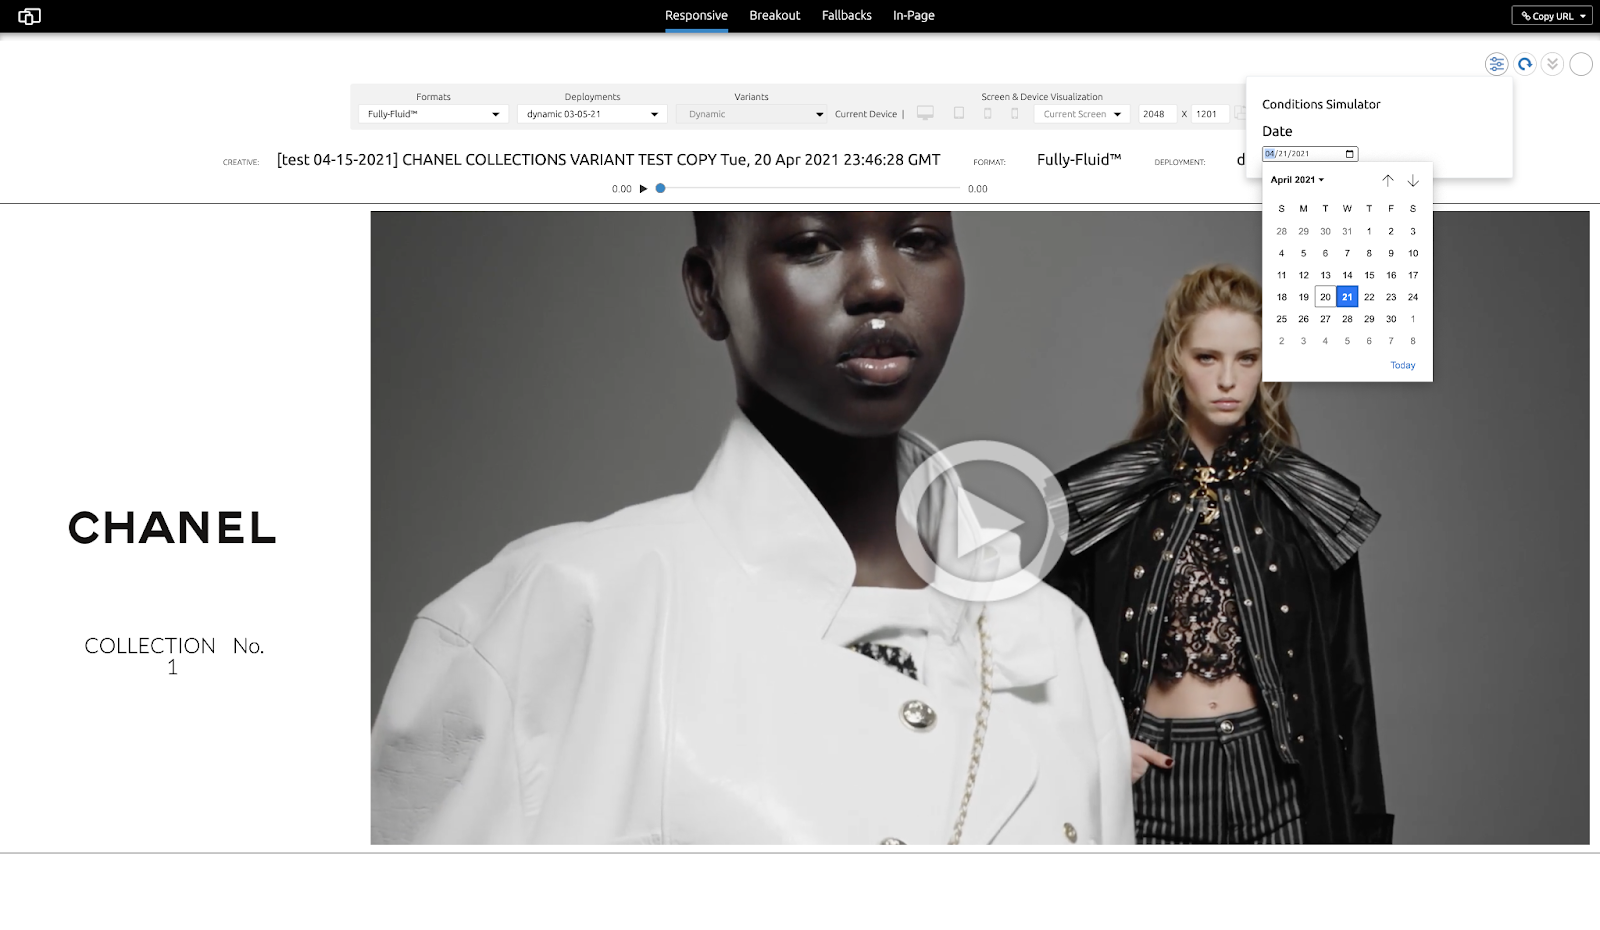This screenshot has height=930, width=1600.
Task: Click the screen height field showing 1201
Action: pos(1209,114)
